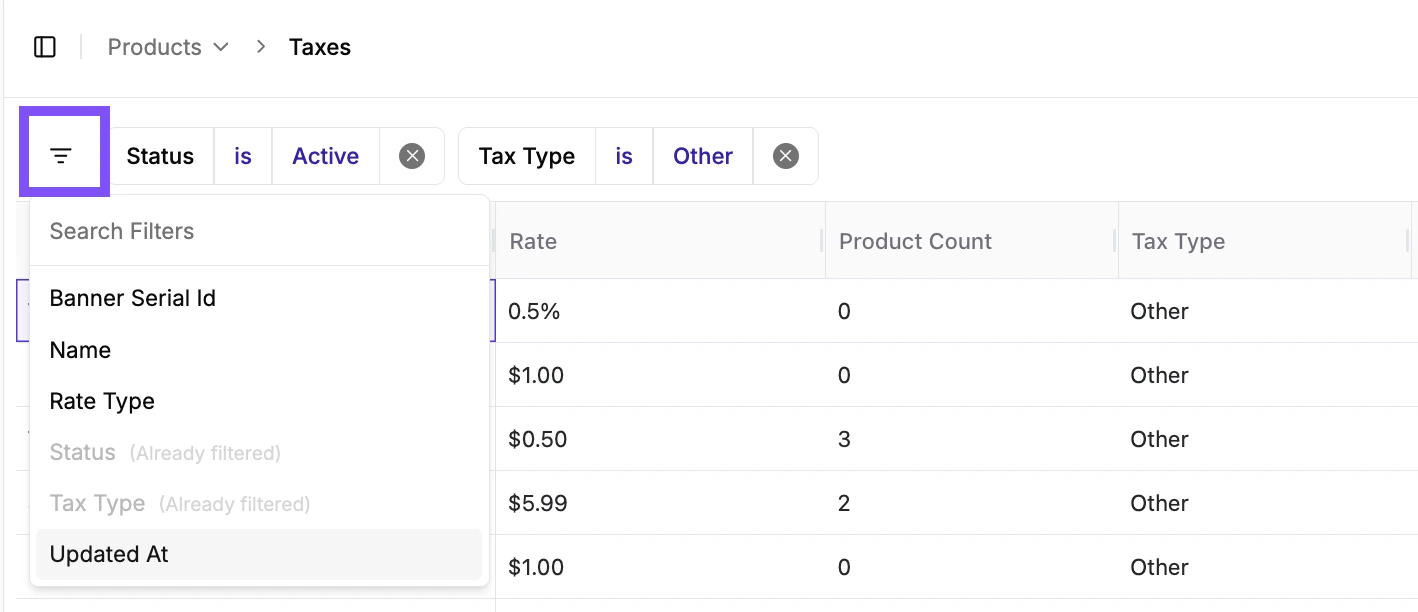
Task: Click the Taxes breadcrumb label
Action: coord(320,47)
